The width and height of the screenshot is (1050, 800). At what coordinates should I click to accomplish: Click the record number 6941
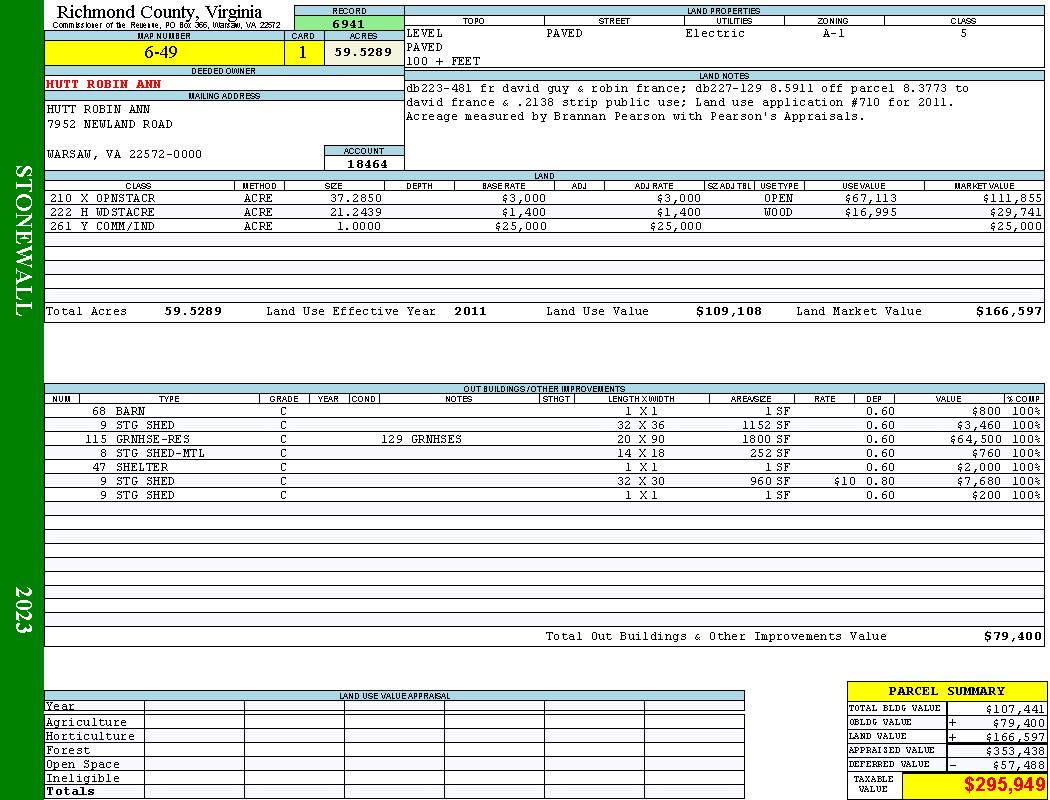click(348, 23)
